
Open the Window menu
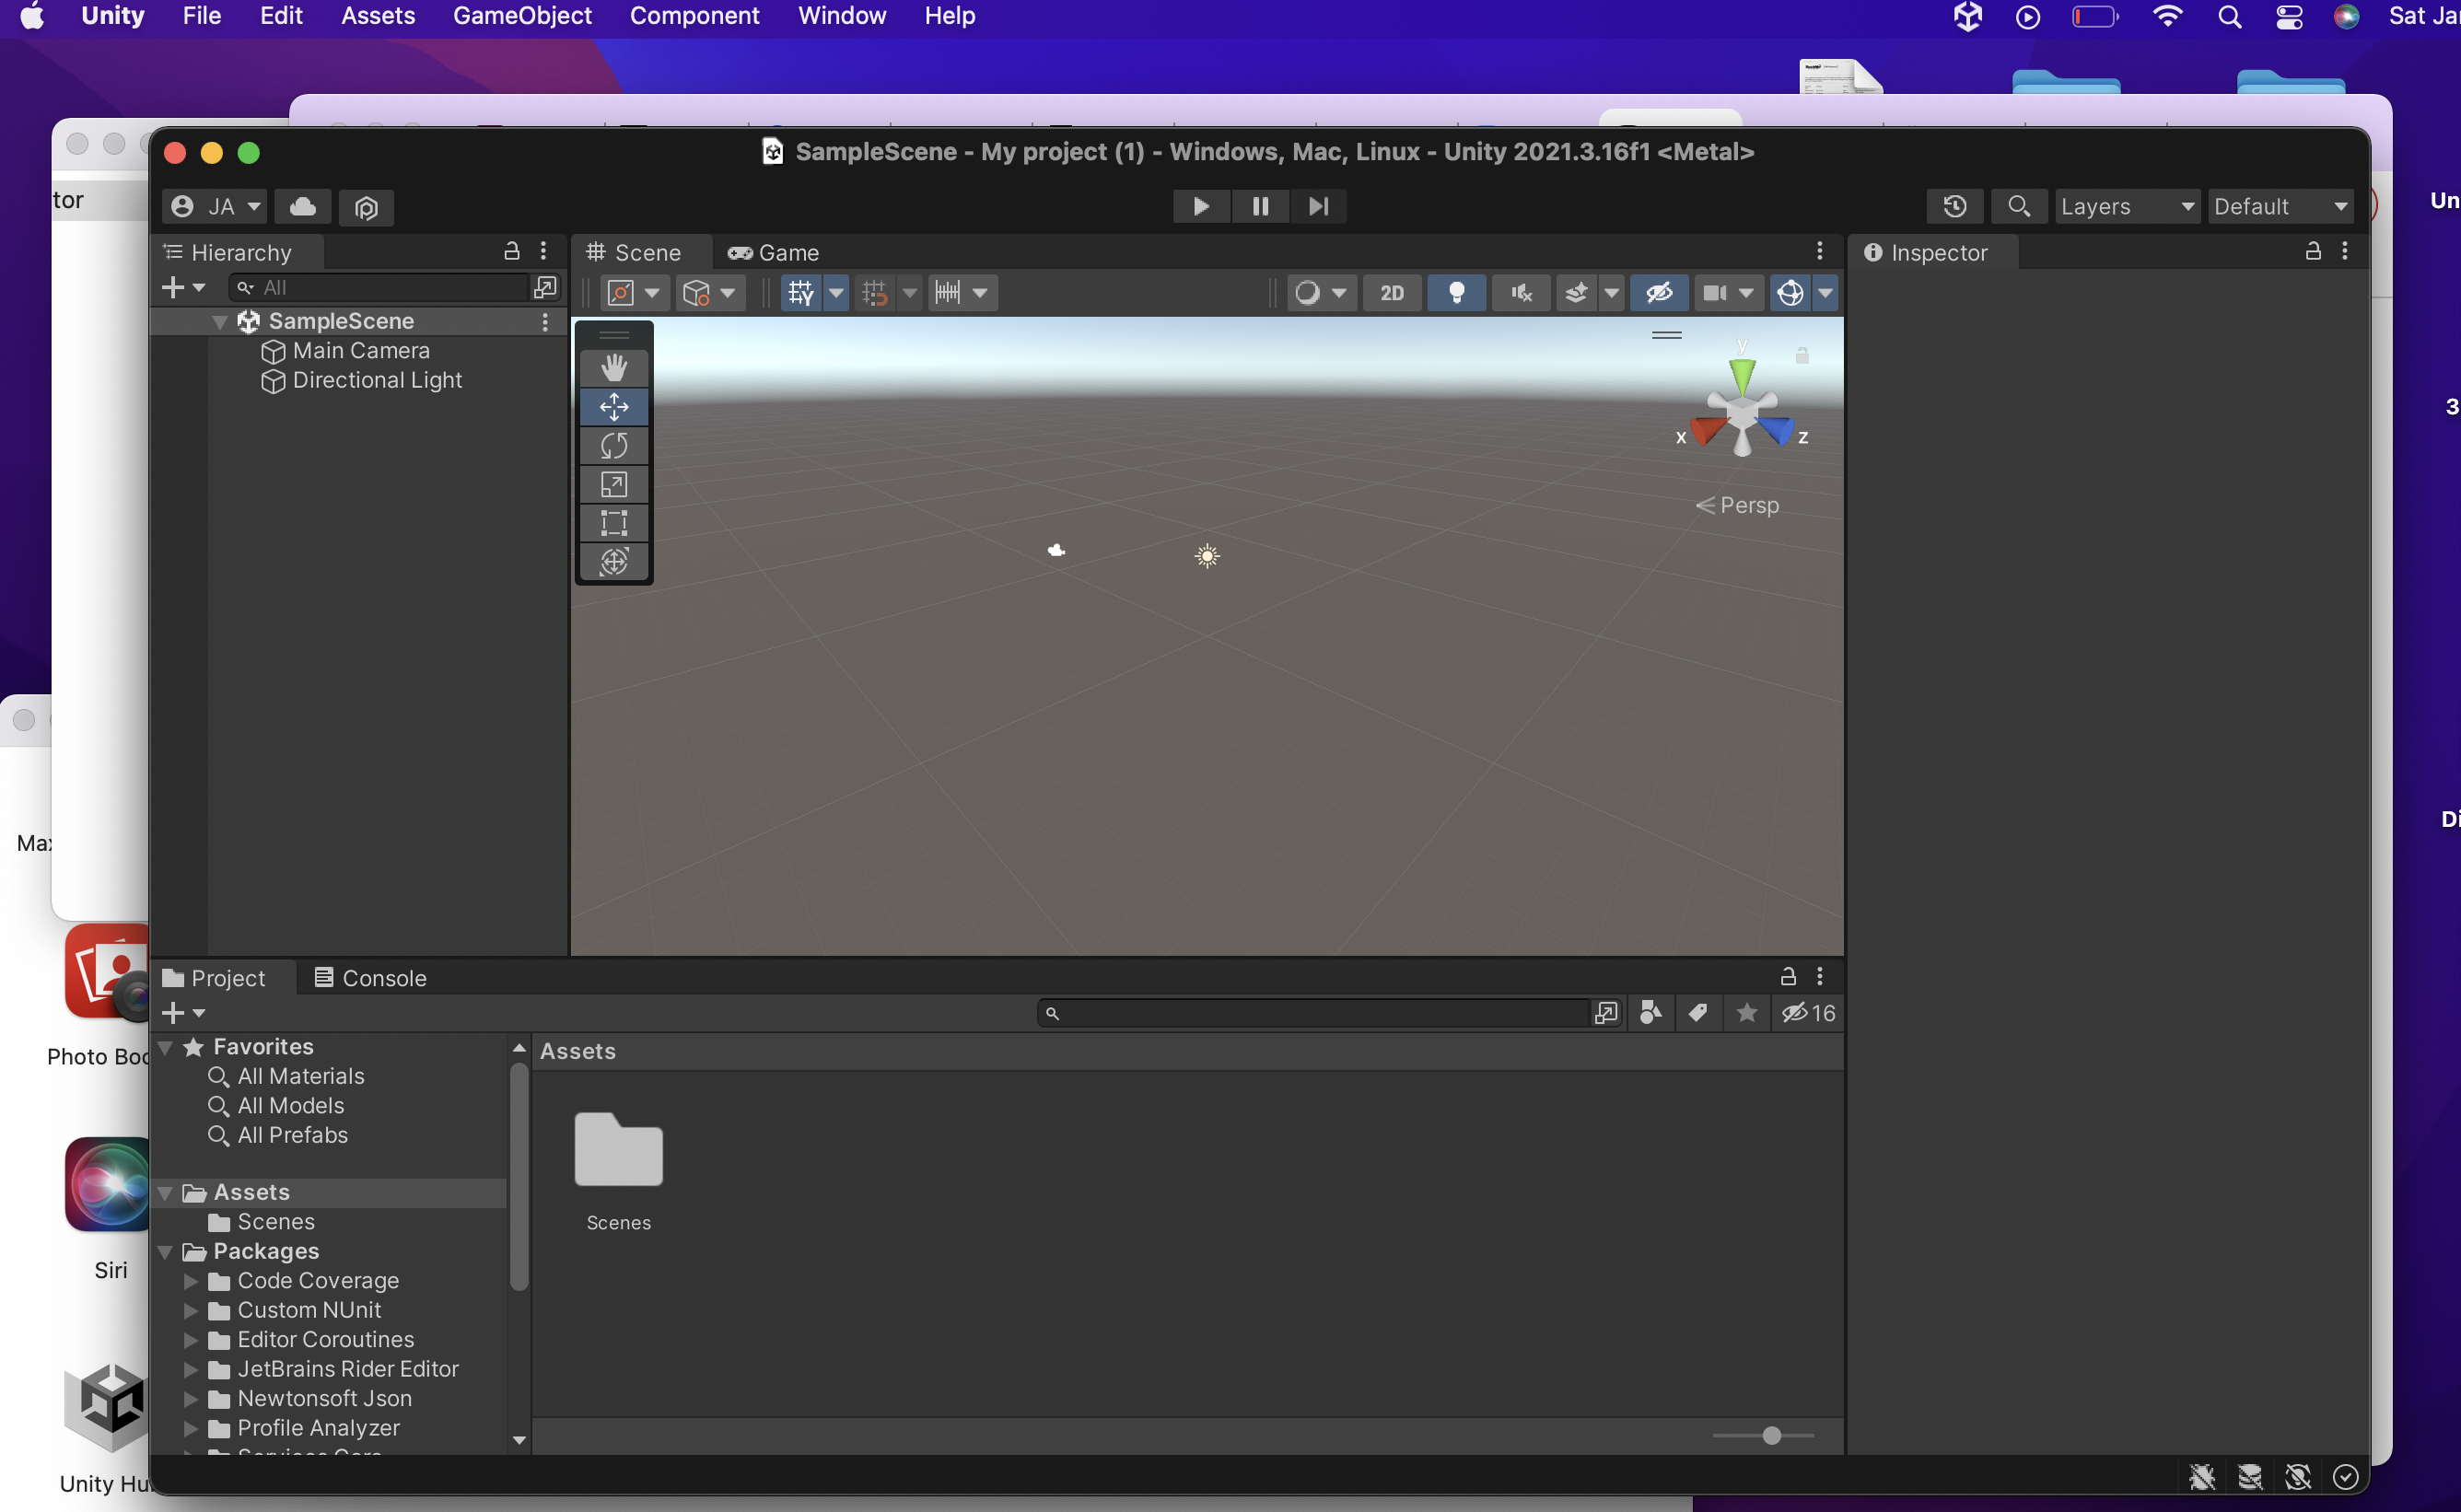842,16
